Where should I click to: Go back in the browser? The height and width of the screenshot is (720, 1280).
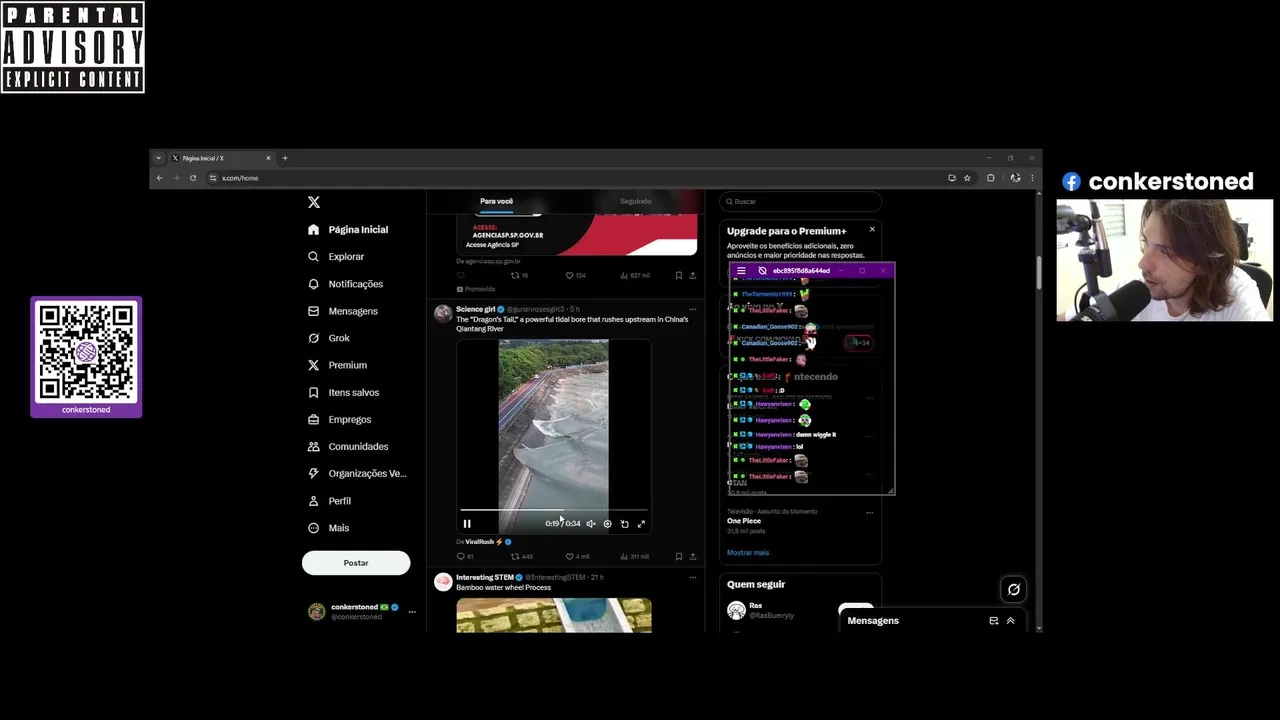coord(159,178)
